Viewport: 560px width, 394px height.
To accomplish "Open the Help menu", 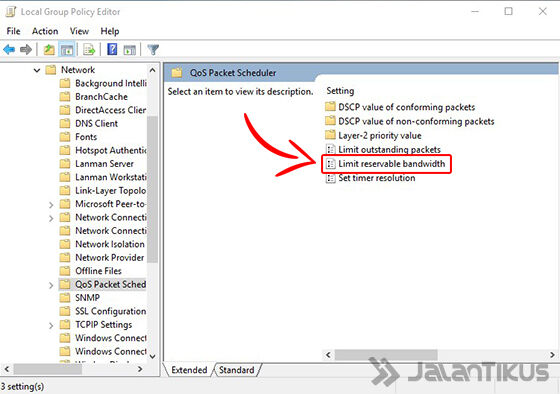I will pyautogui.click(x=110, y=31).
